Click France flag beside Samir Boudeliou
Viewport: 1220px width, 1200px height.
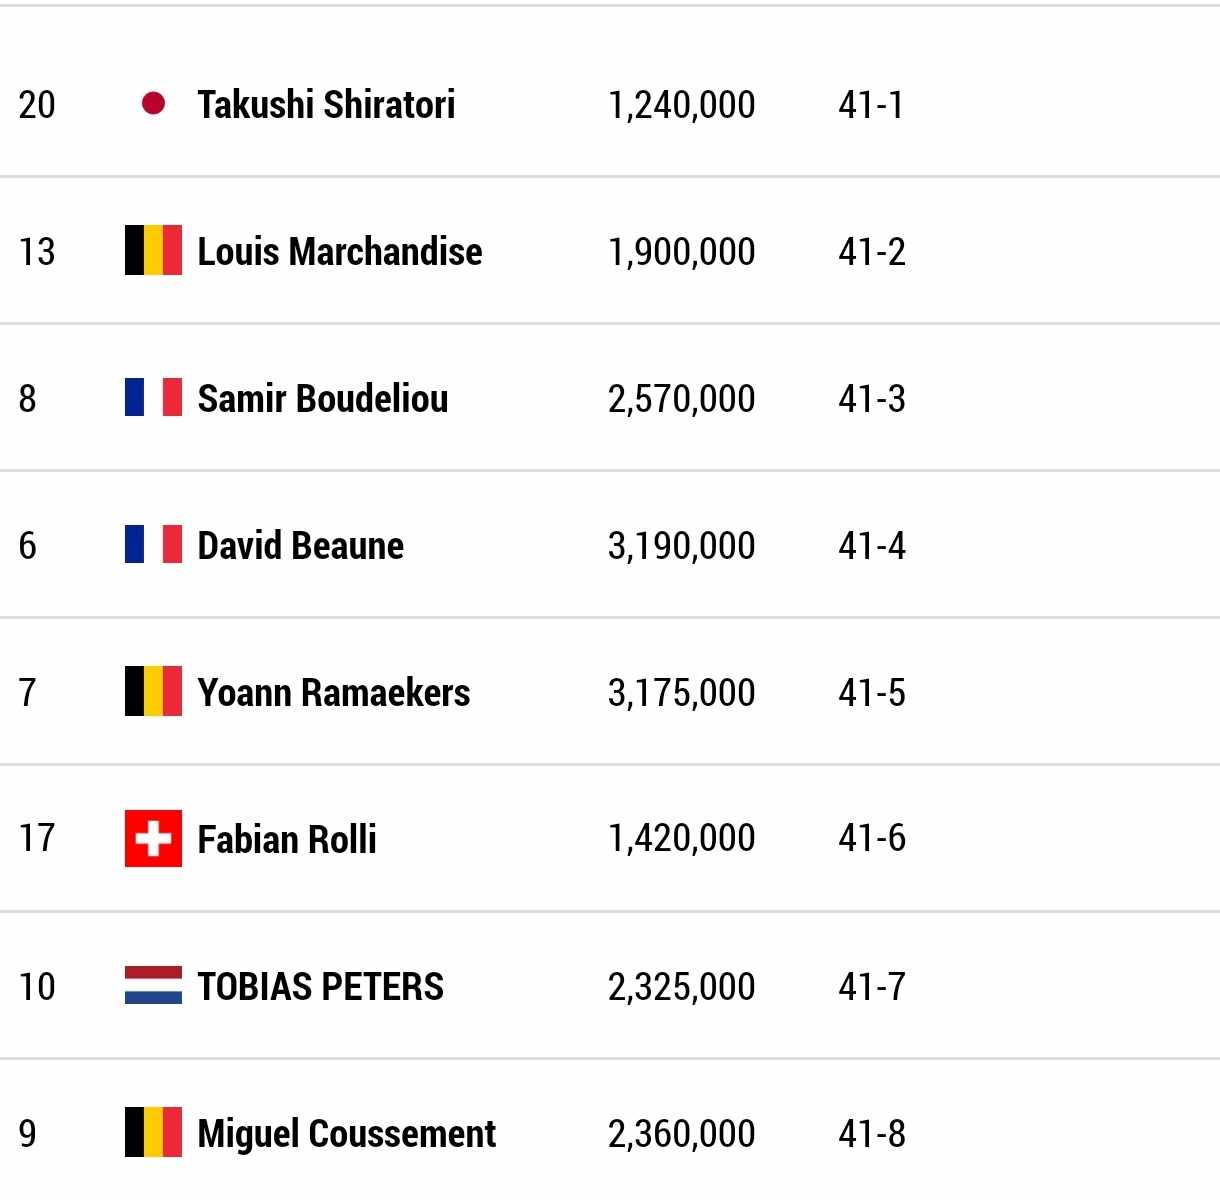(x=153, y=397)
